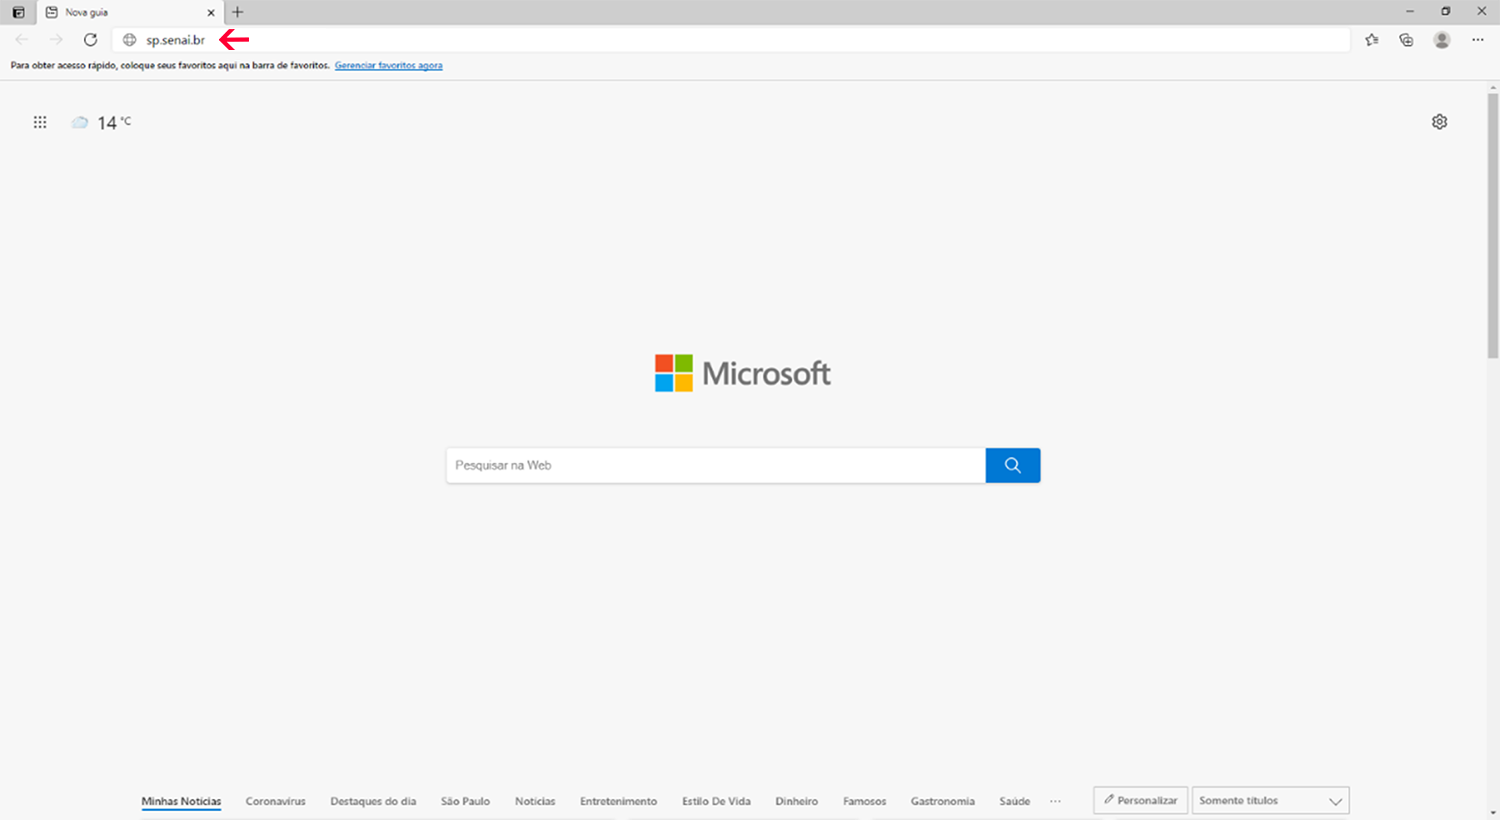Switch to the Coronavírus news tab
1500x820 pixels.
coord(276,801)
